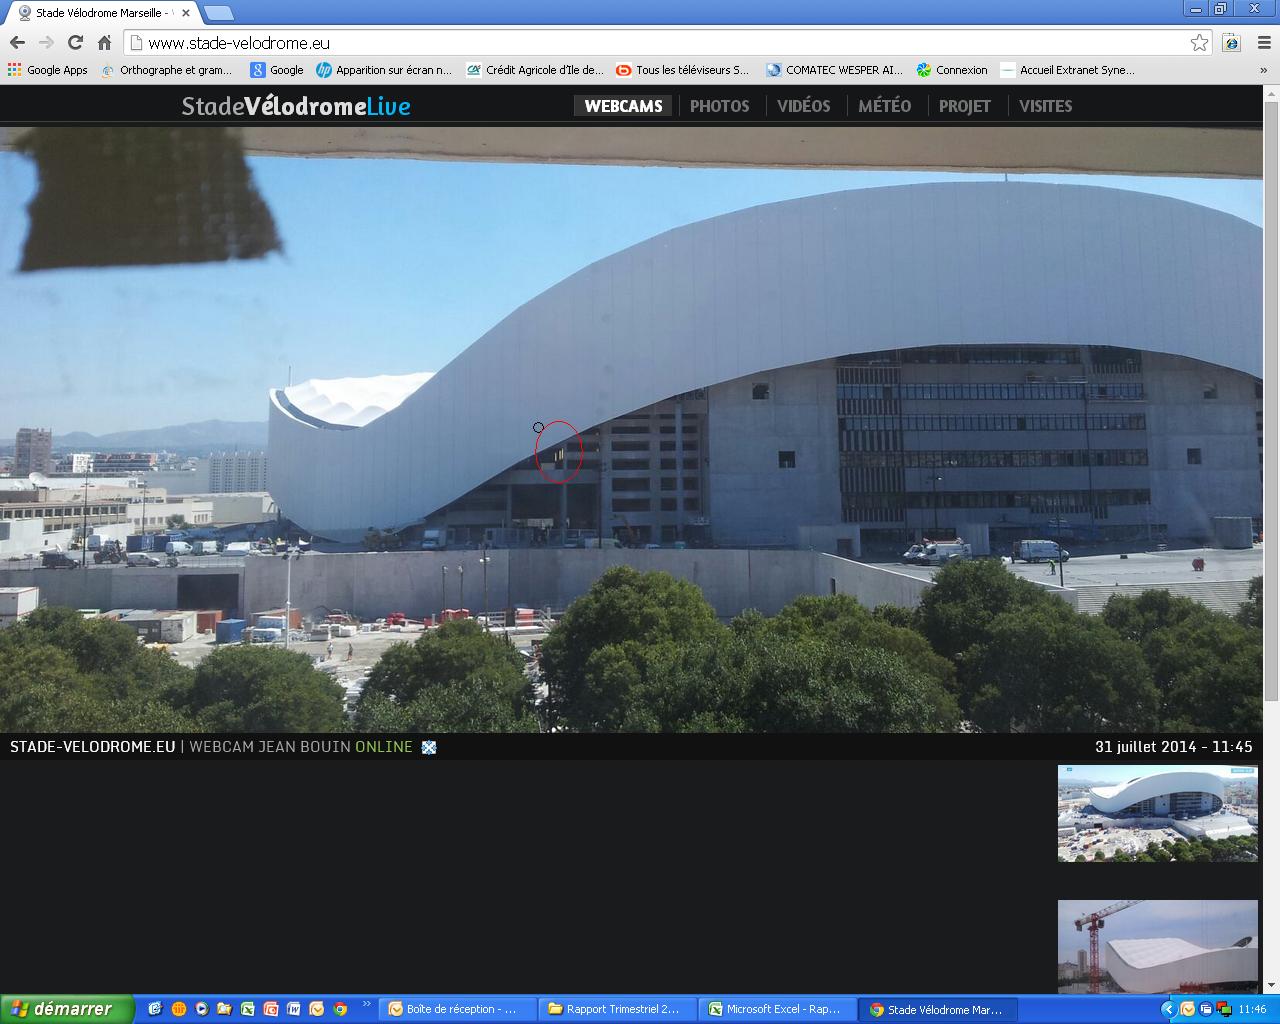Expand hidden system tray icons arrow
The image size is (1280, 1024).
(1167, 1009)
